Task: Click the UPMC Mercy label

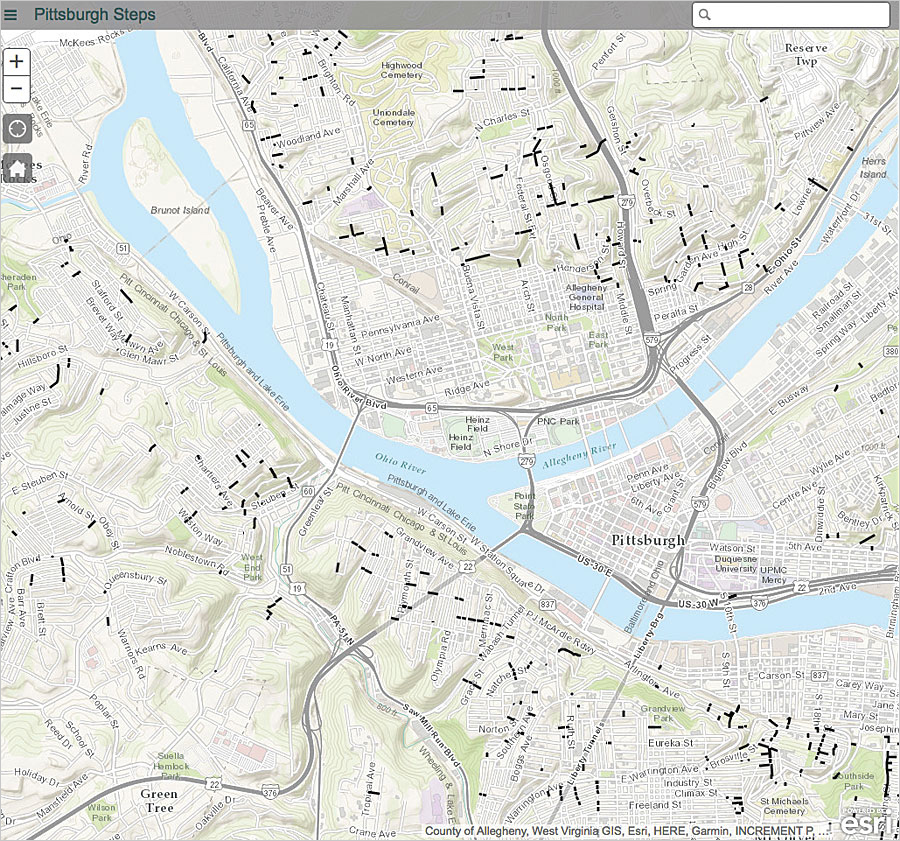Action: click(x=774, y=575)
